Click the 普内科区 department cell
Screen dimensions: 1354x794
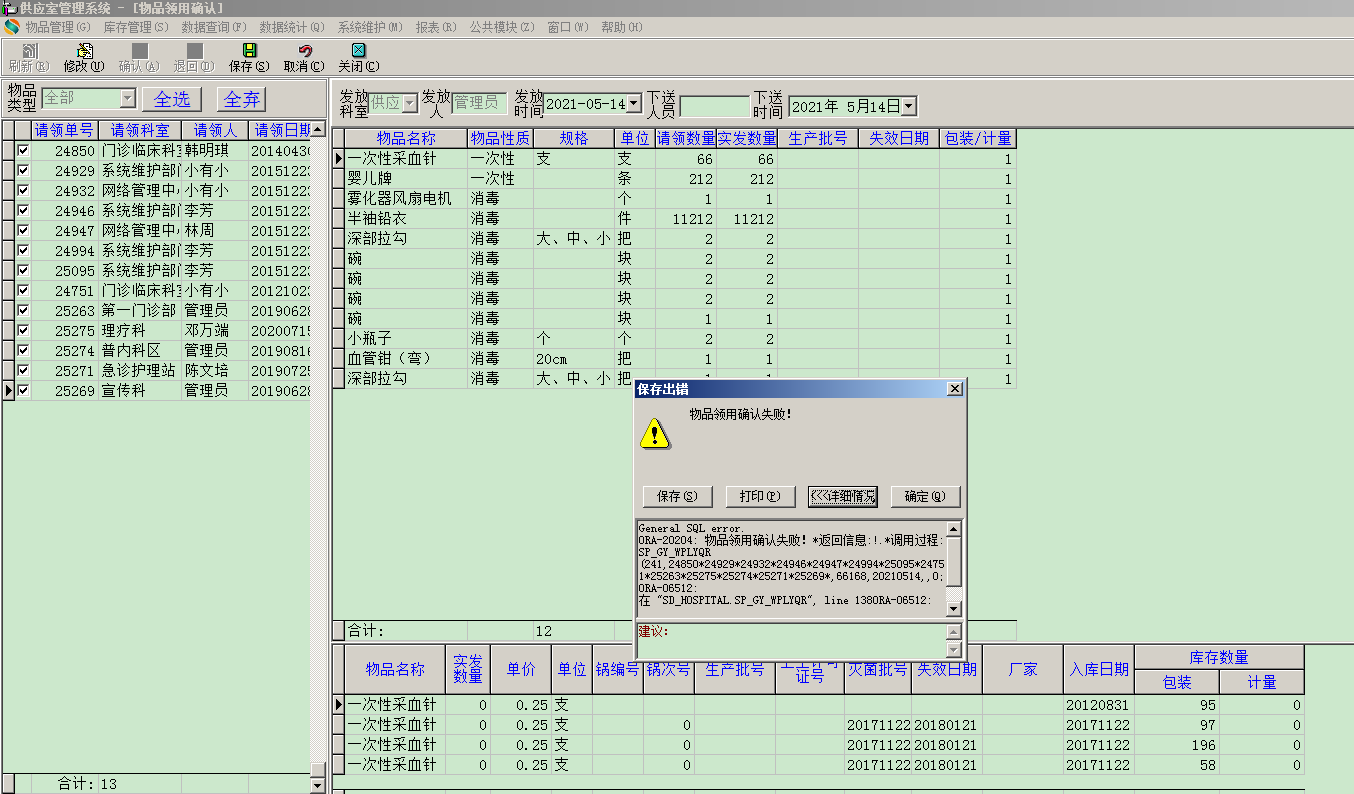pos(140,351)
